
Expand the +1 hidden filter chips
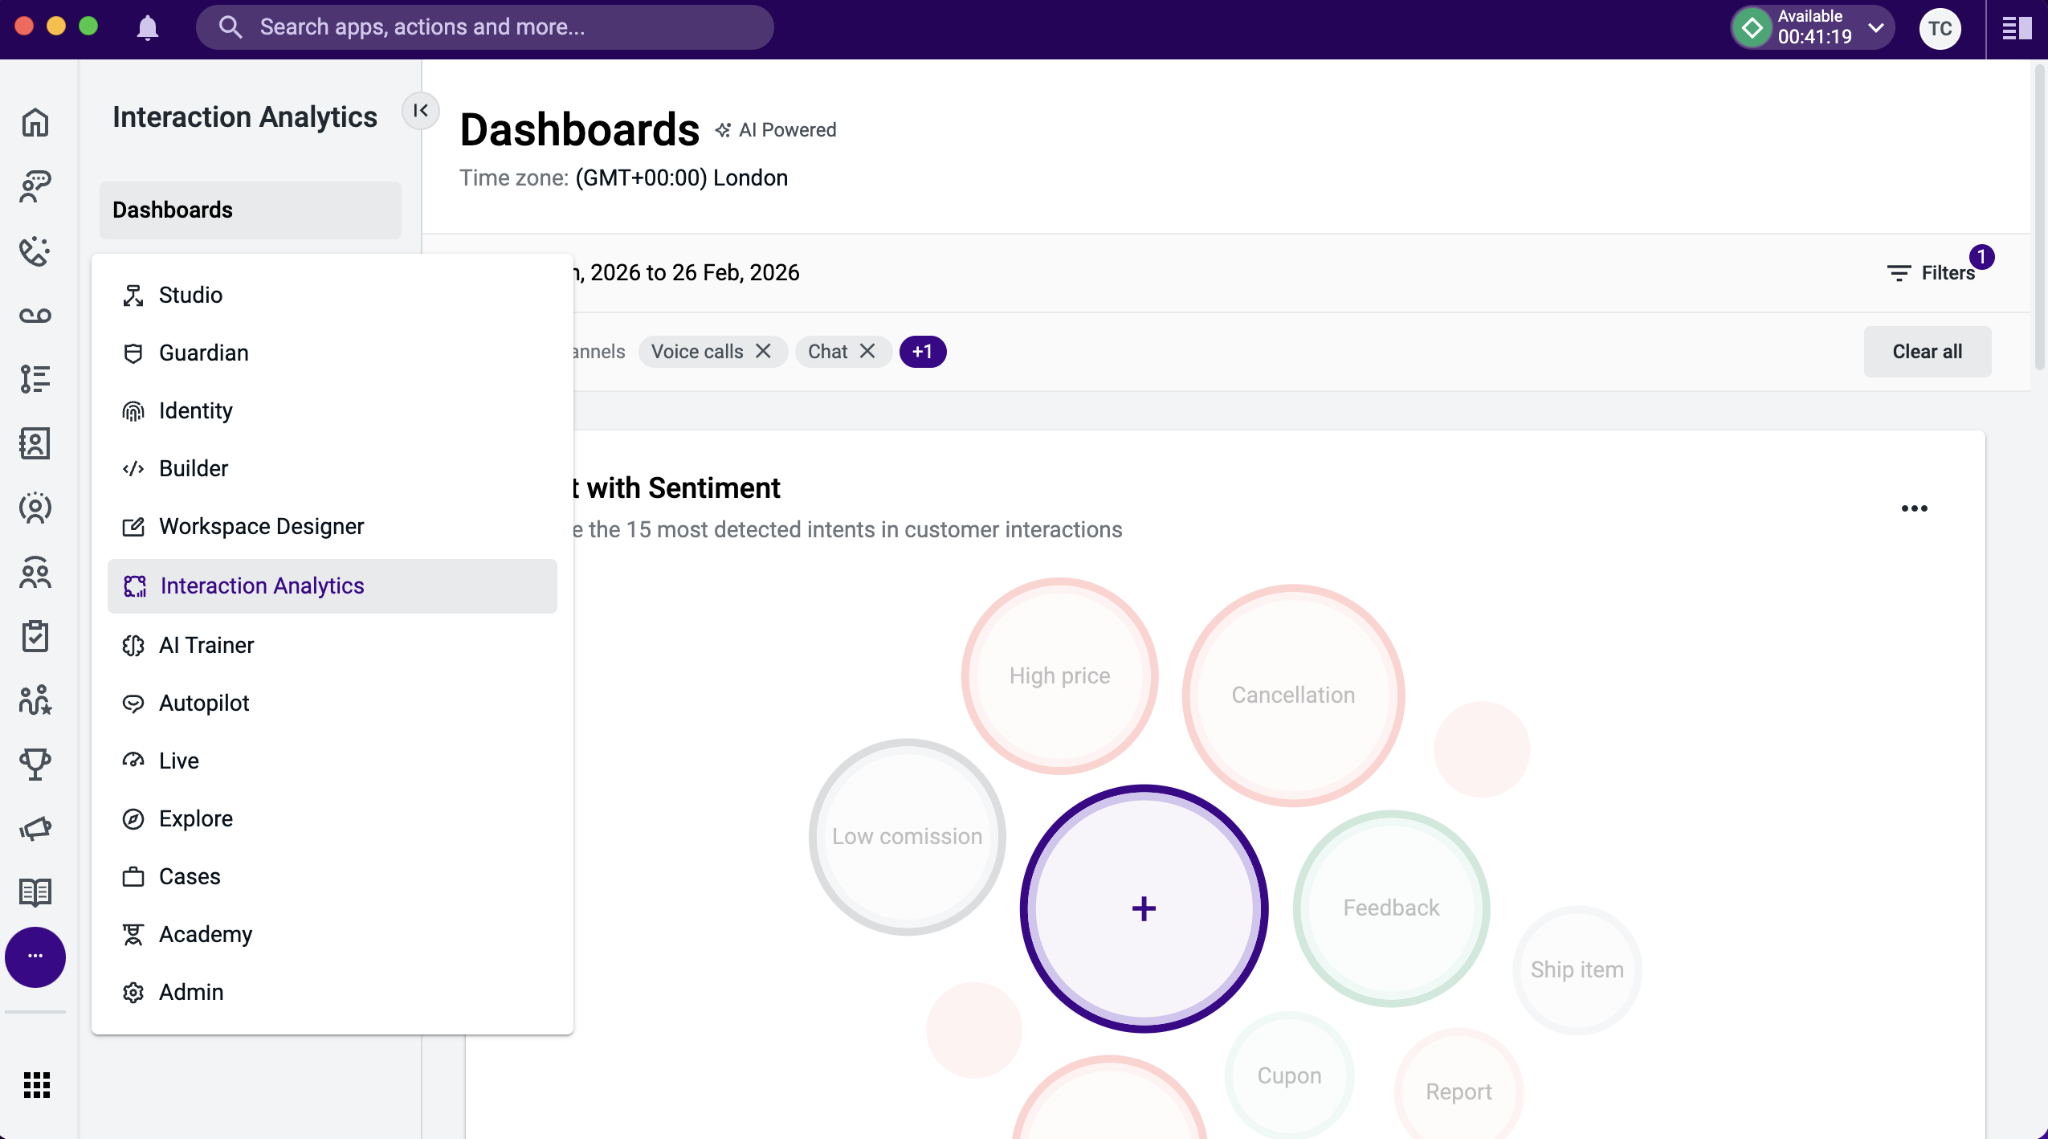[x=922, y=352]
